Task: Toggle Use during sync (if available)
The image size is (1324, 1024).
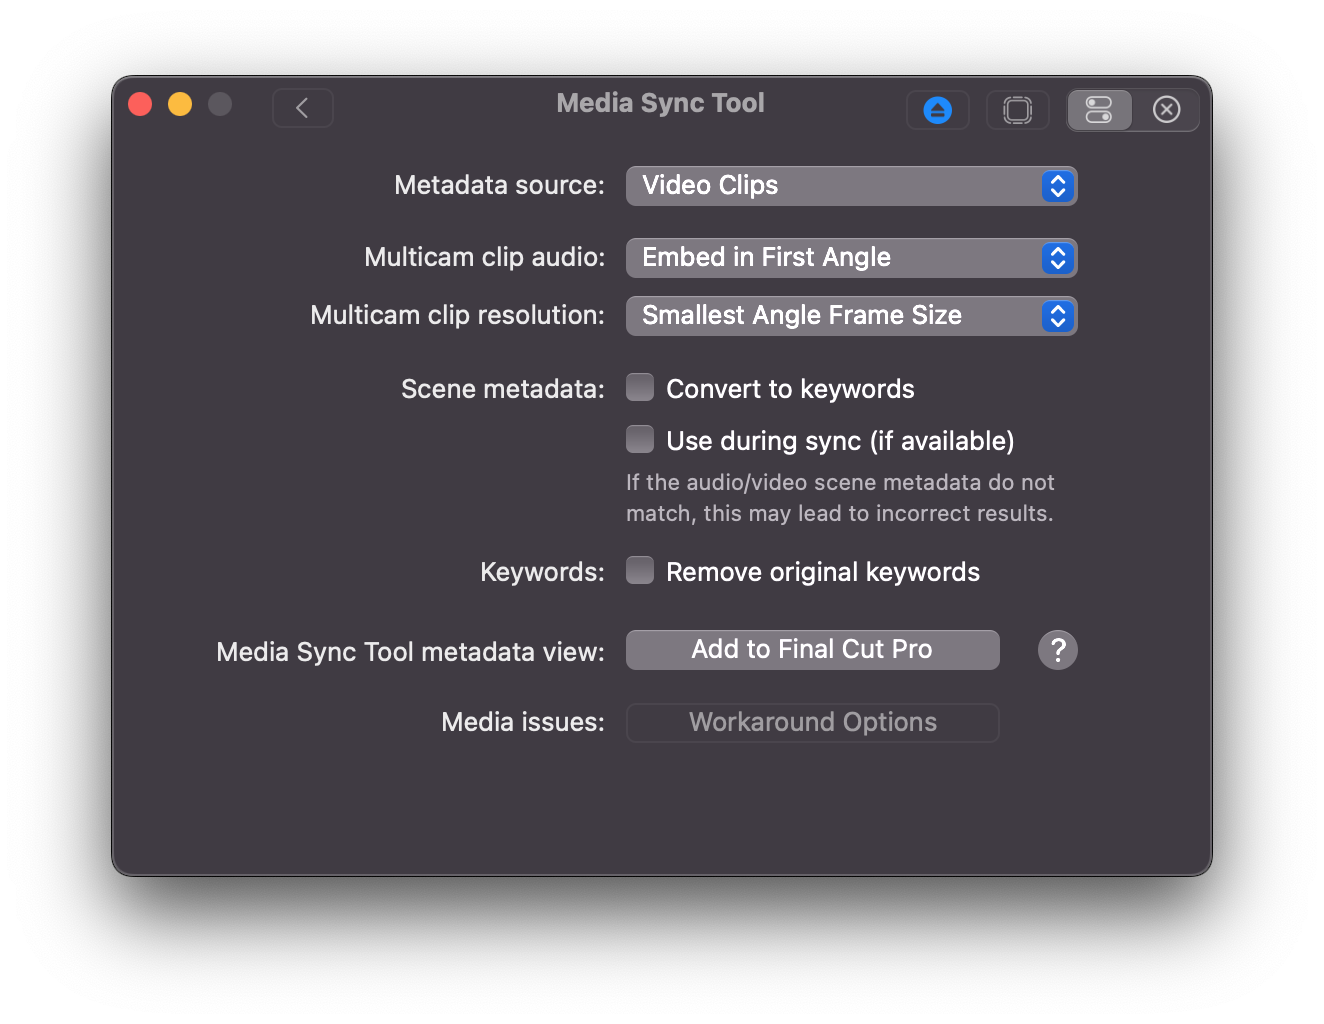Action: pyautogui.click(x=640, y=440)
